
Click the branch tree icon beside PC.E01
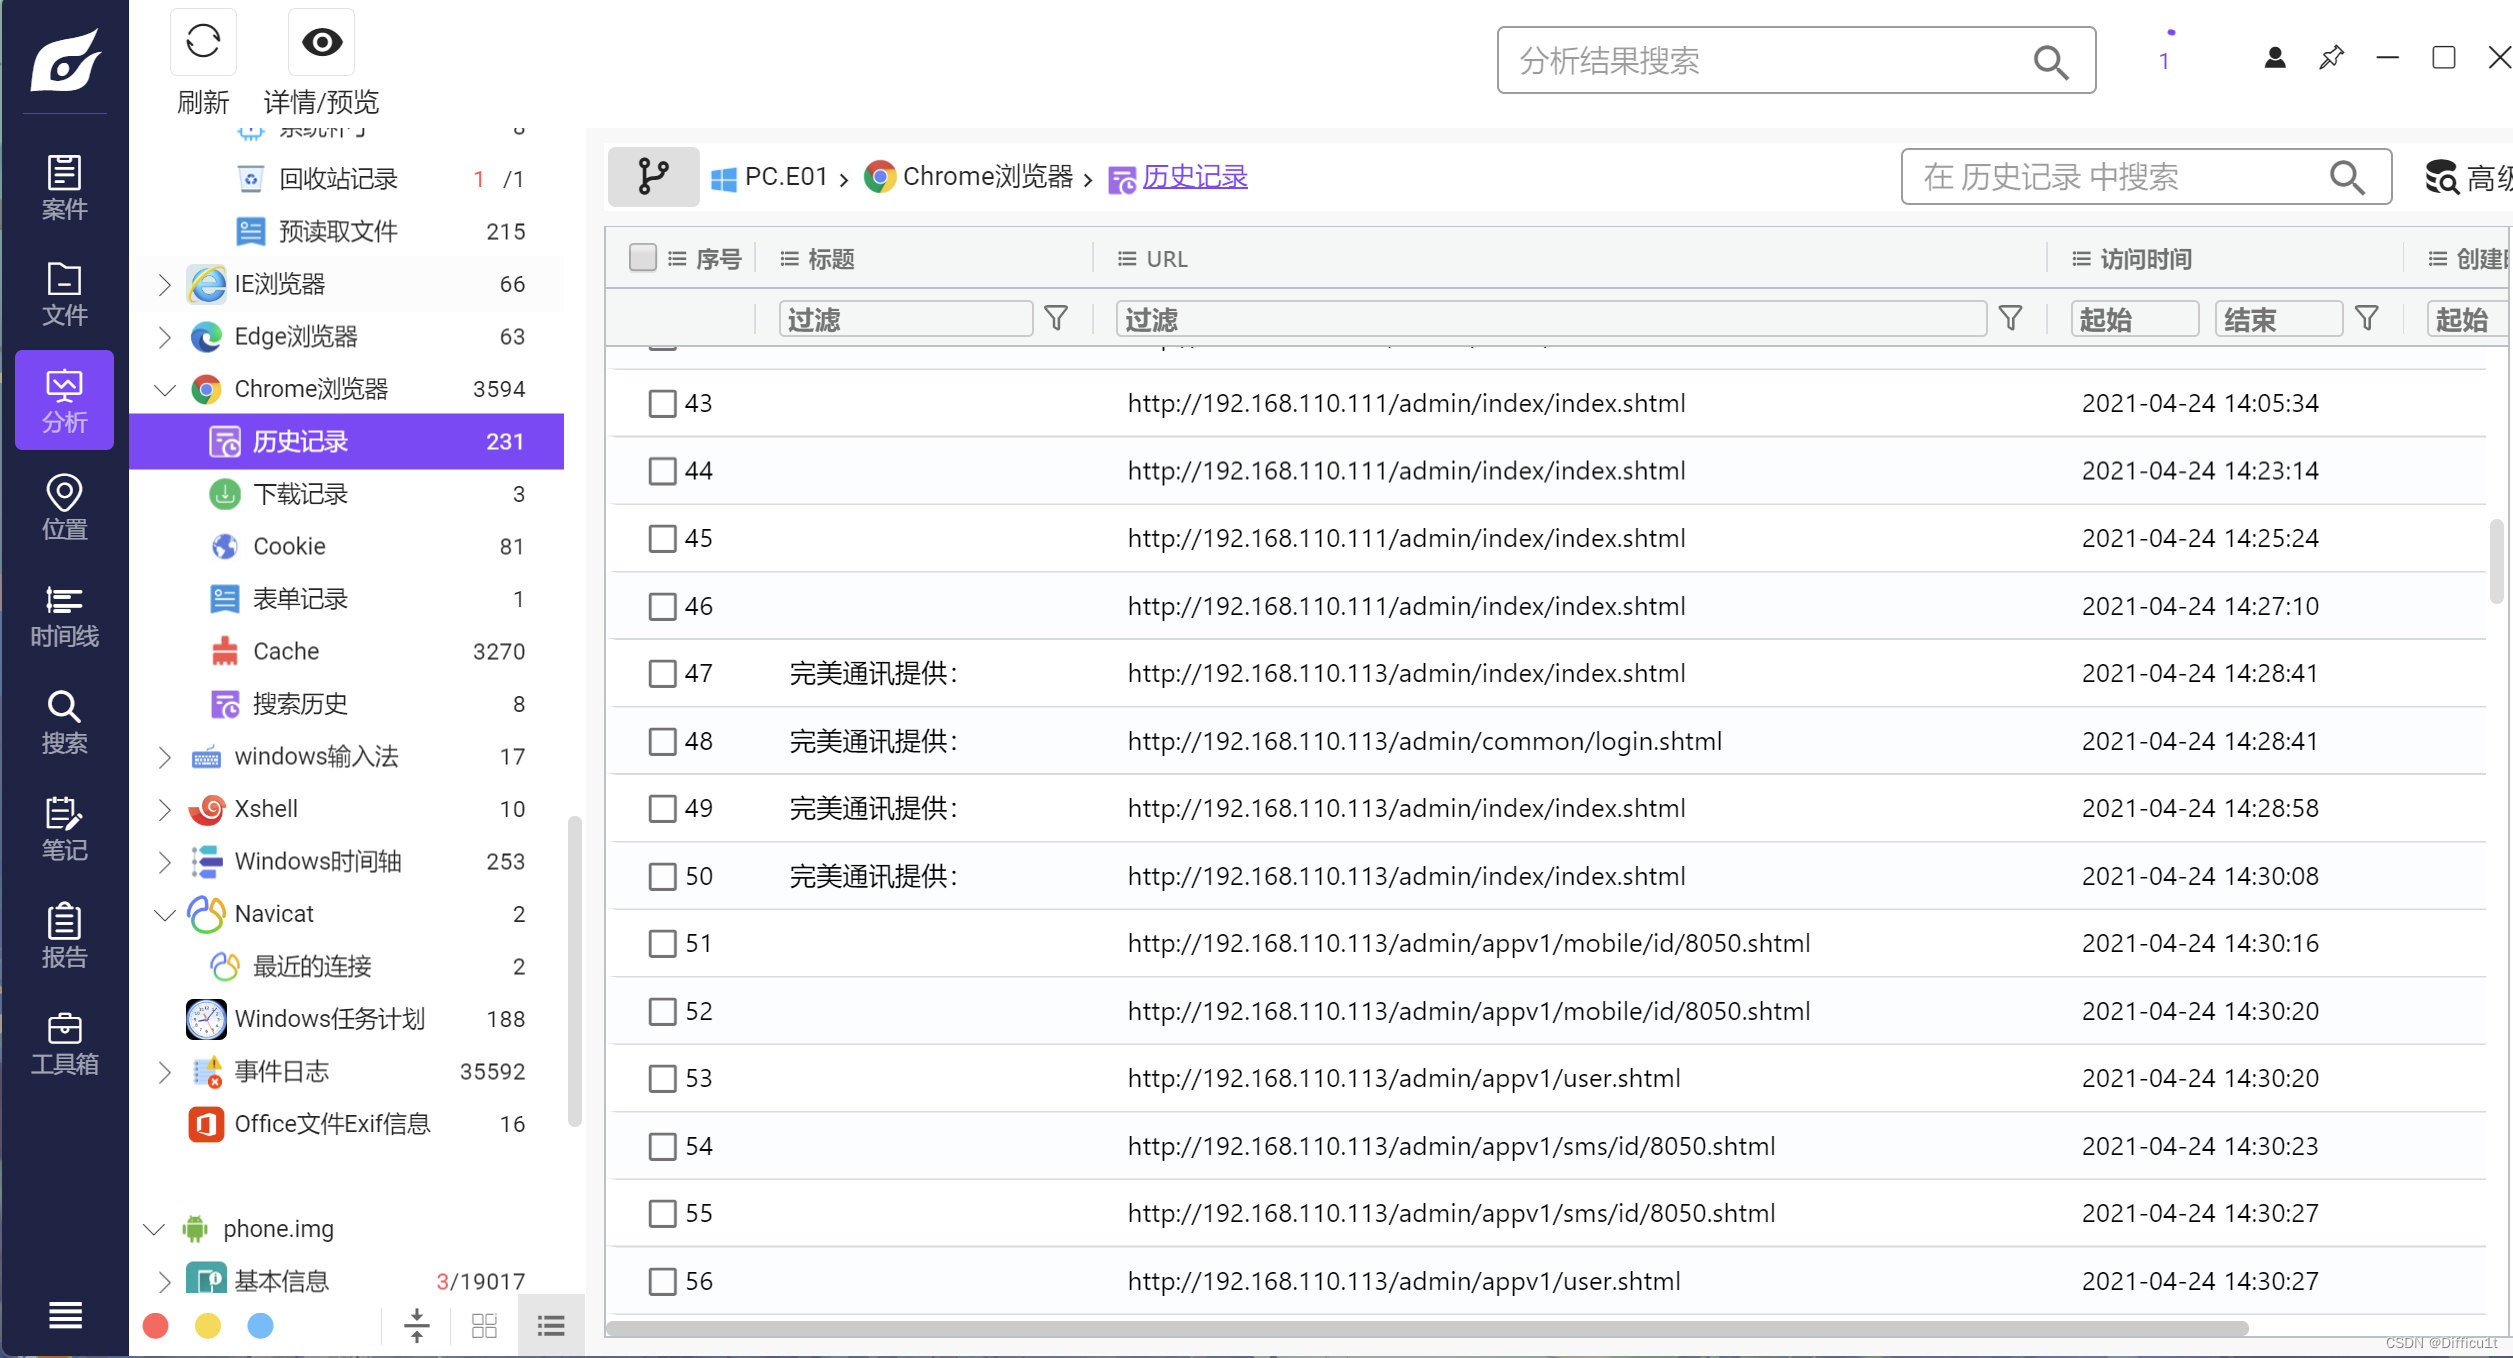(x=653, y=177)
